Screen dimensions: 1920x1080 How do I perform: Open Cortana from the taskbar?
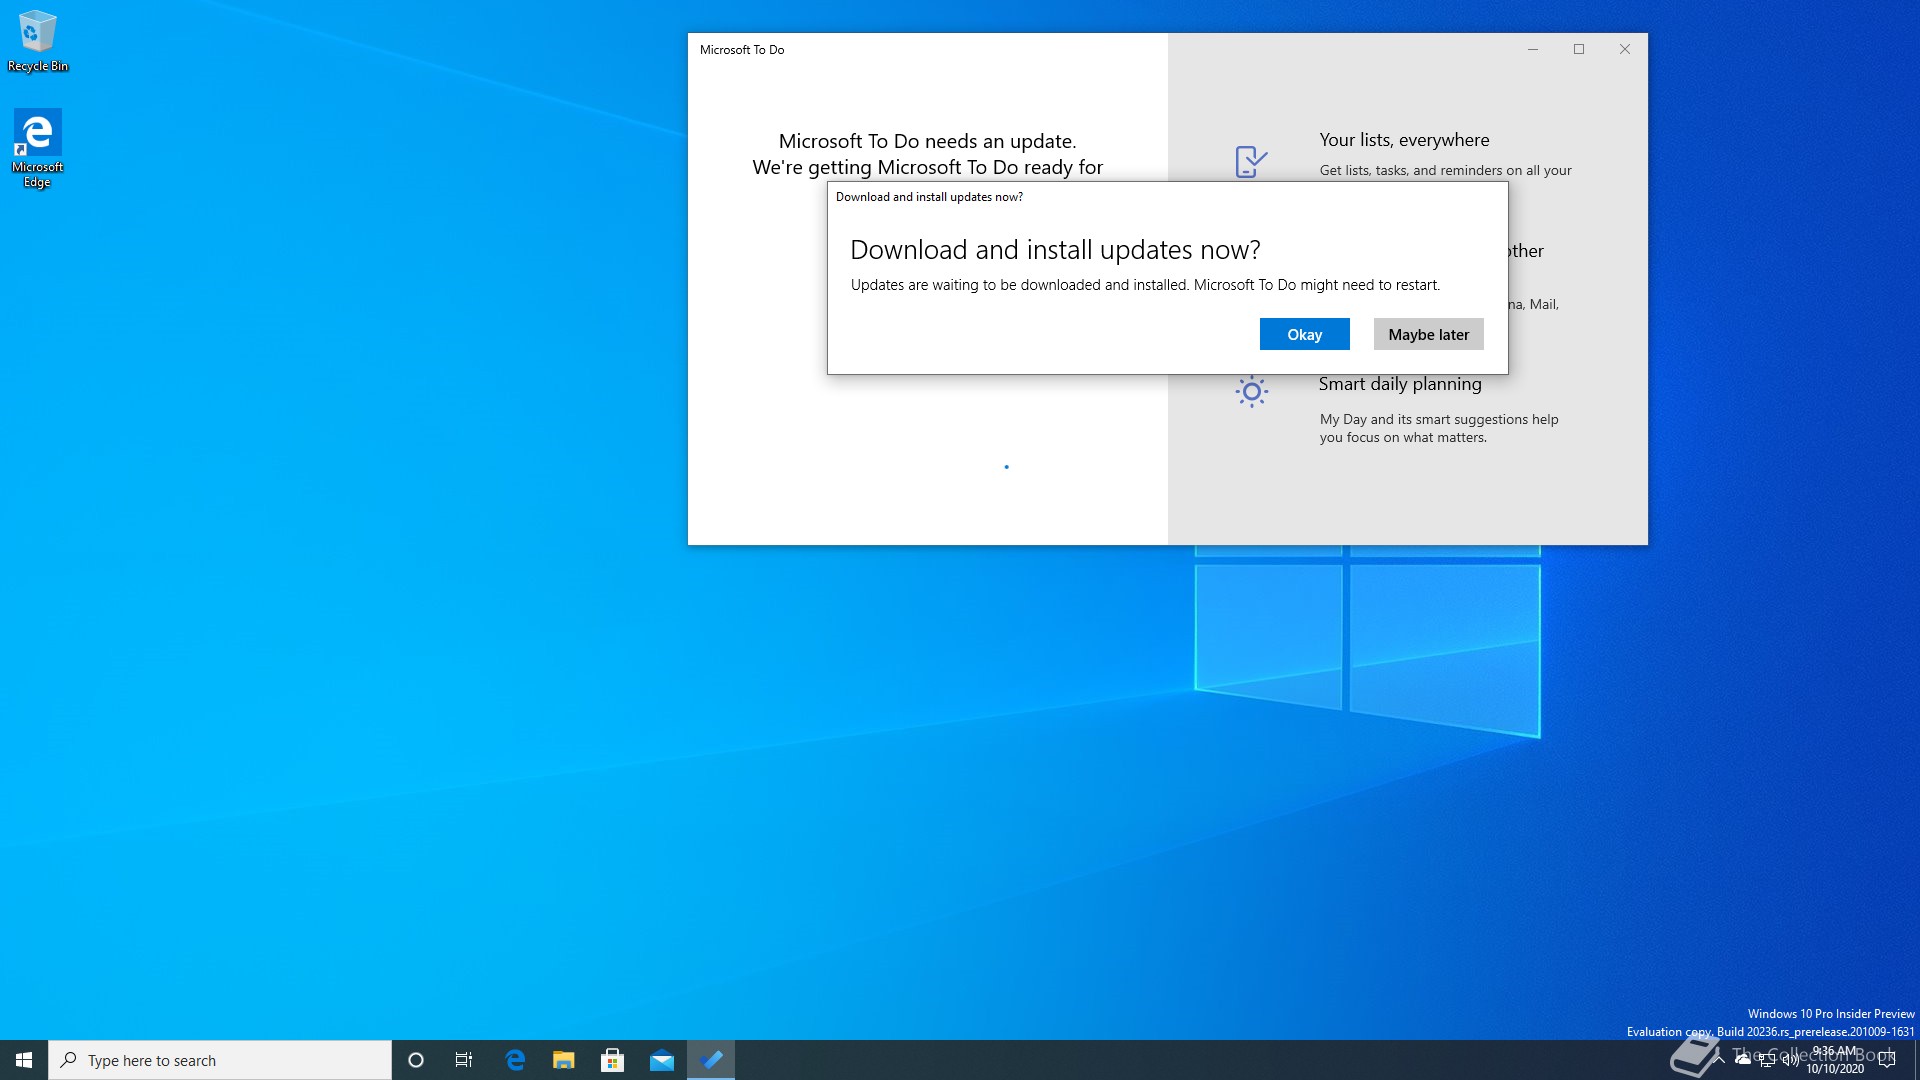[x=416, y=1060]
